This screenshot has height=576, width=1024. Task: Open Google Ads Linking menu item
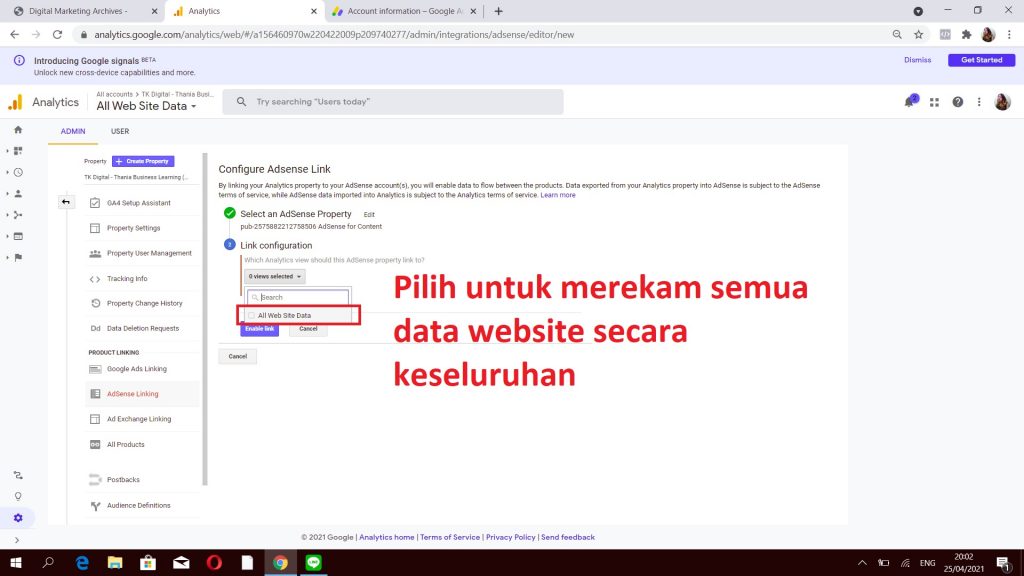[x=137, y=369]
